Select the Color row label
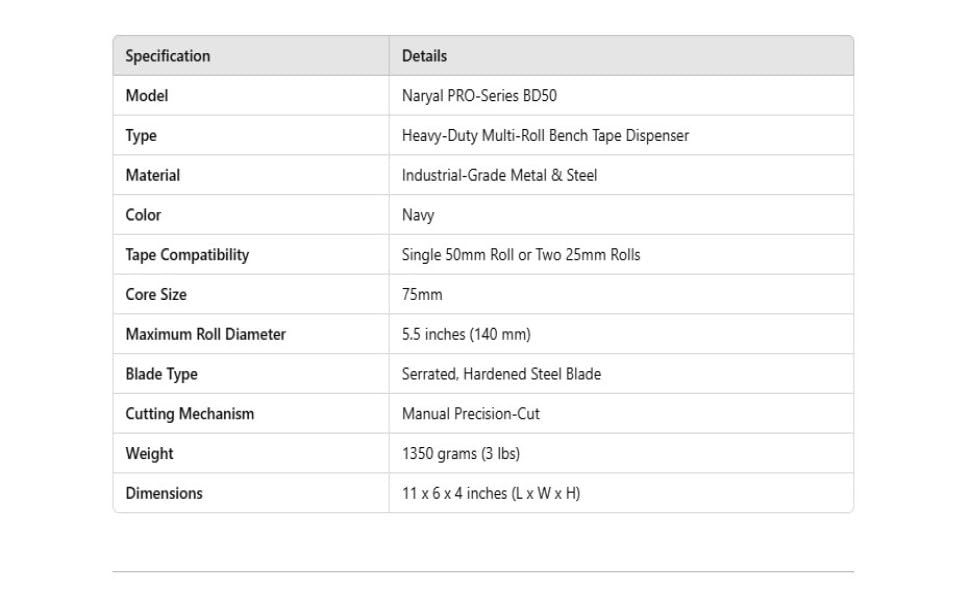 (x=143, y=215)
